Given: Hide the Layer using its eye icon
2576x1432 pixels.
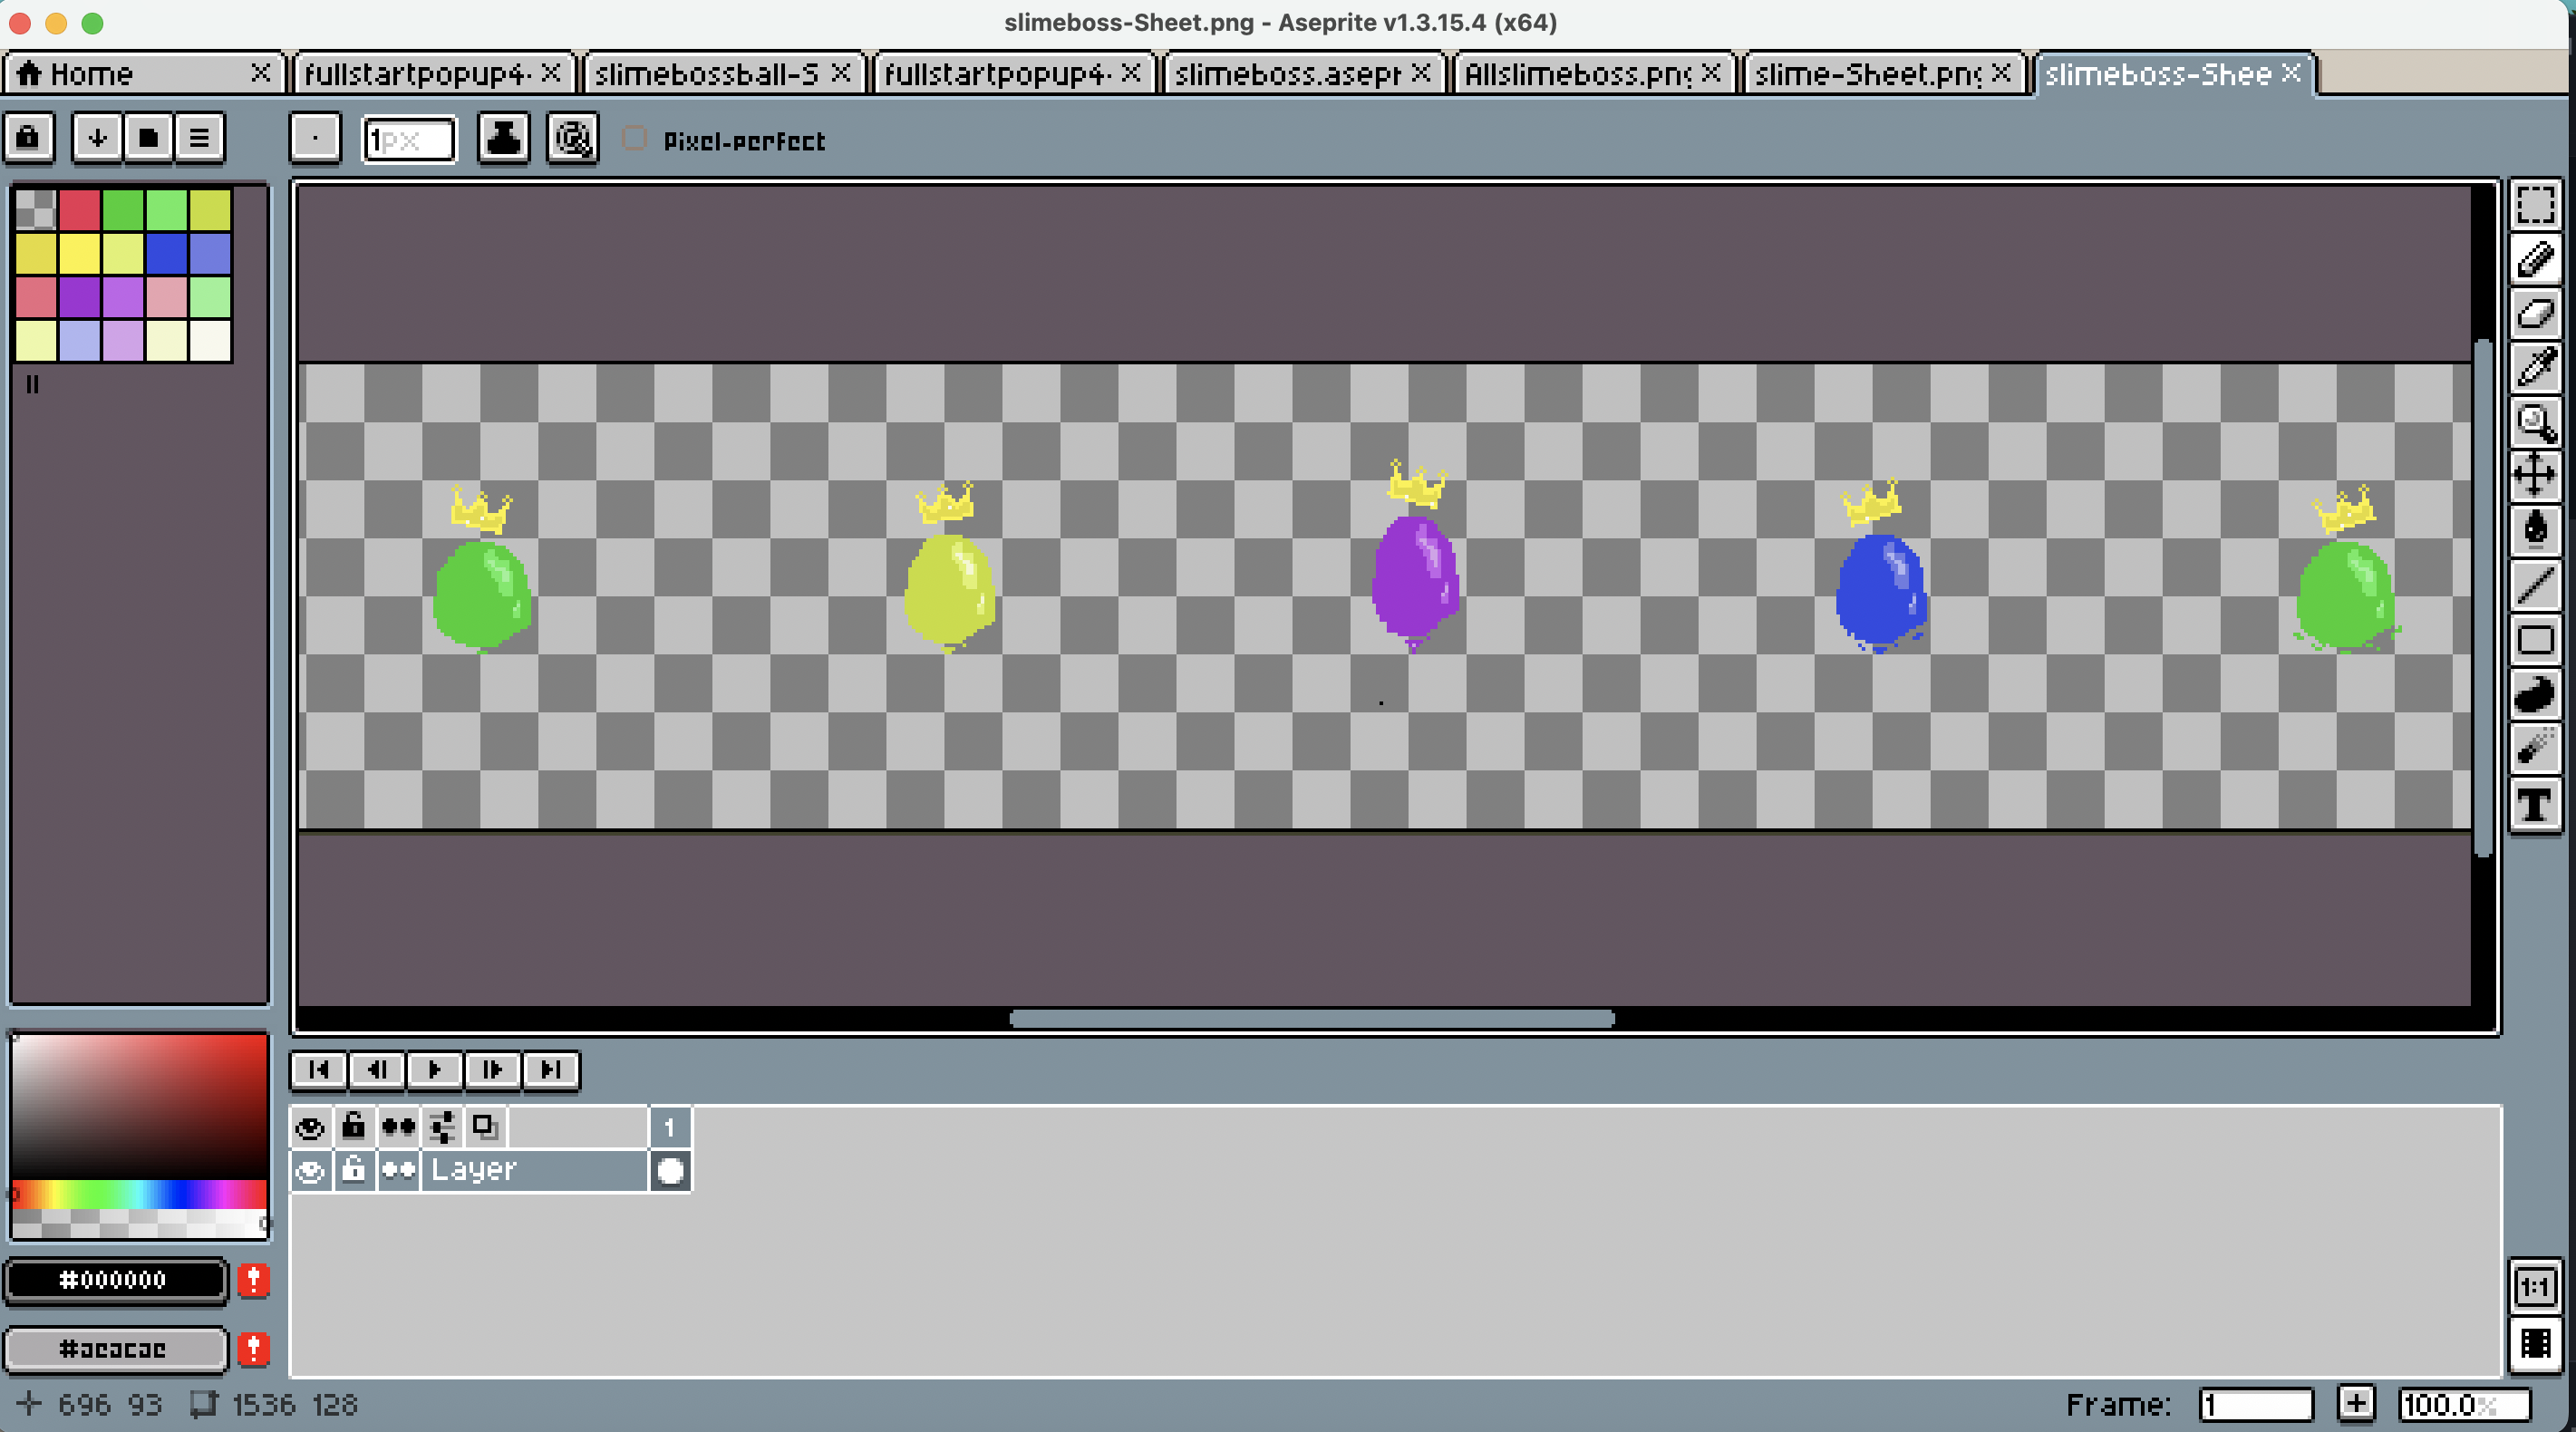Looking at the screenshot, I should pos(310,1170).
